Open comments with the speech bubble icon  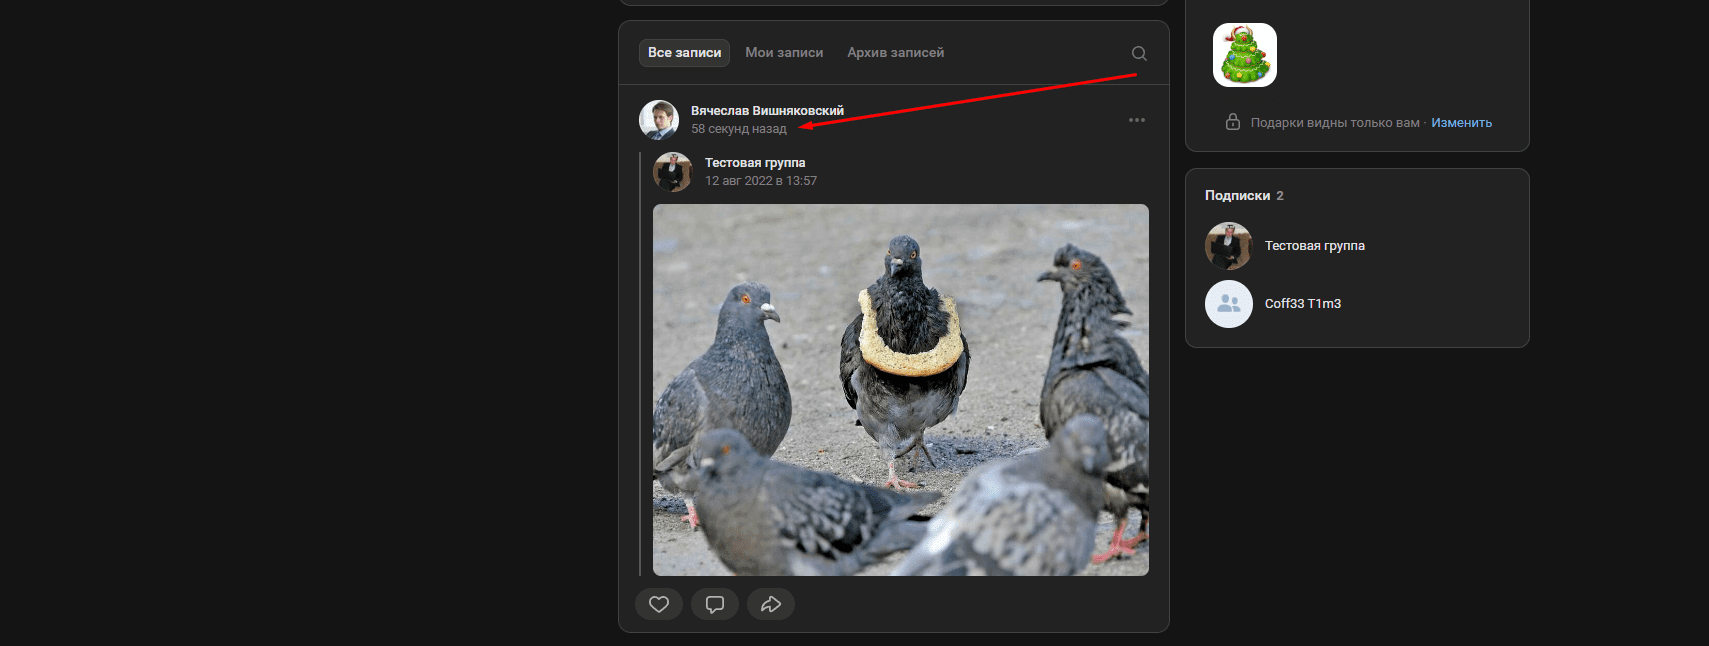point(714,604)
